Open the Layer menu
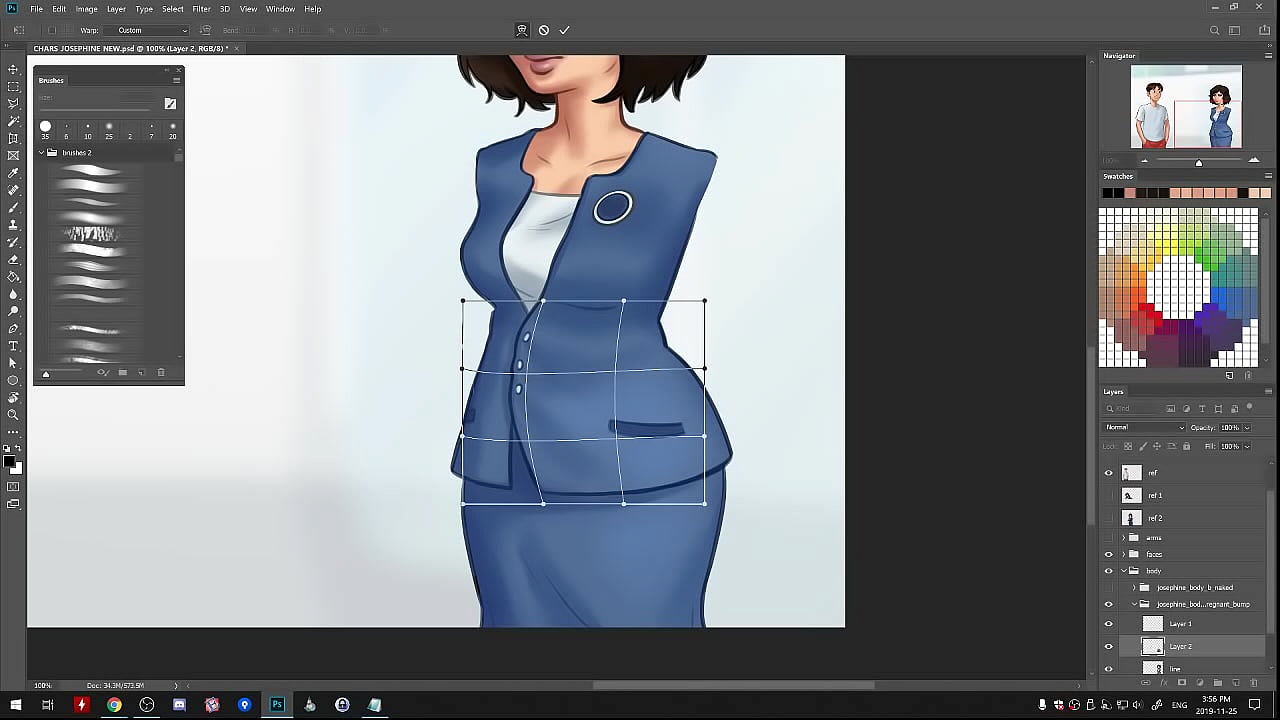 click(x=116, y=9)
